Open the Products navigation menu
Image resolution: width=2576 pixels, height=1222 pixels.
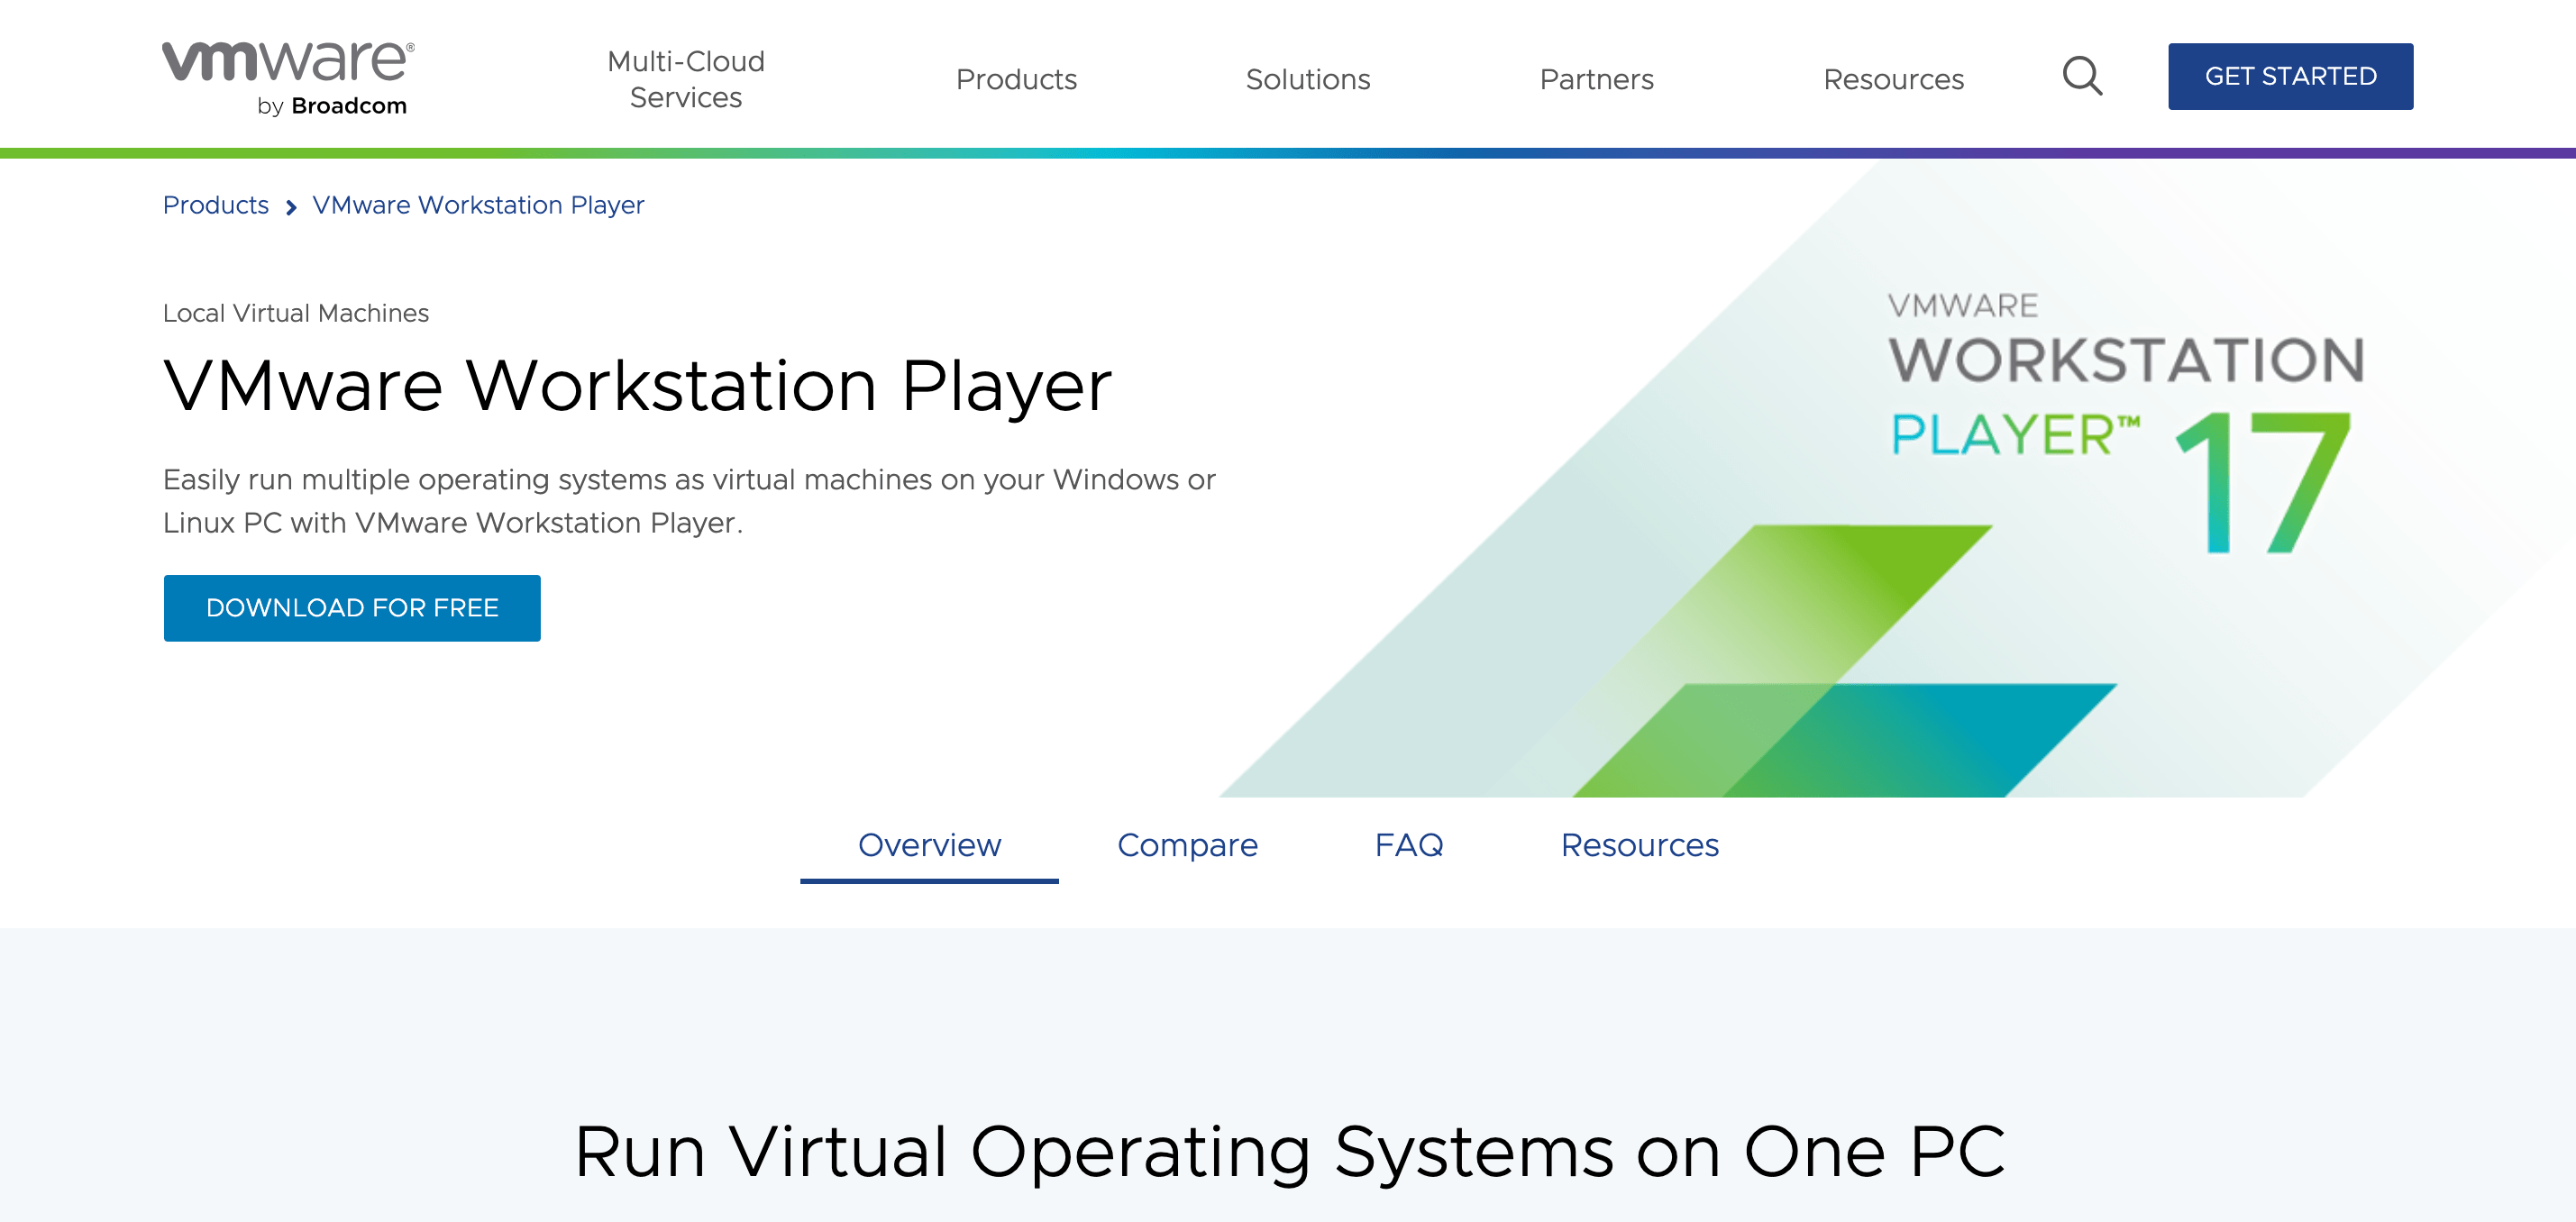[x=1016, y=79]
